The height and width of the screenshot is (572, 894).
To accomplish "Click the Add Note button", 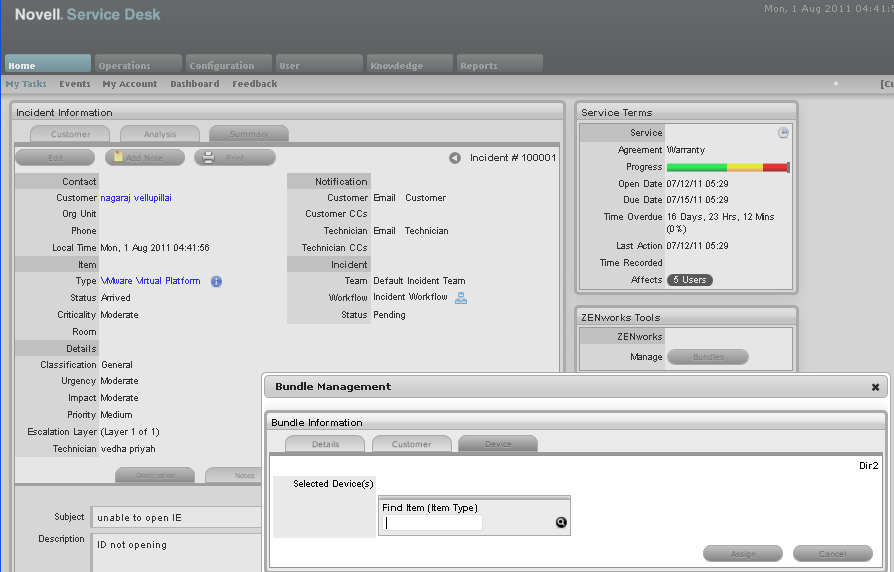I will tap(145, 157).
